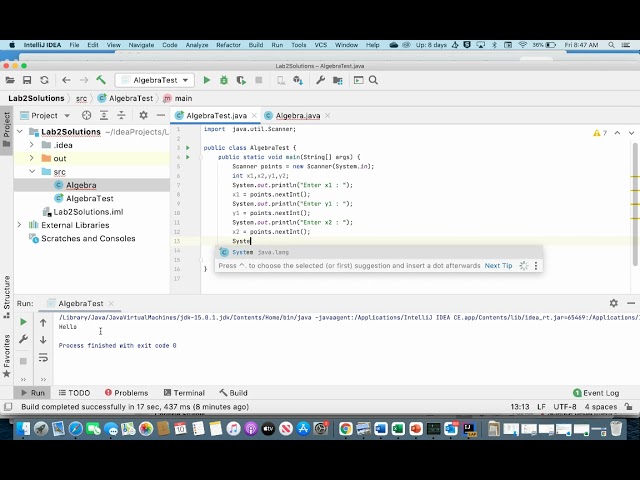Open the AlgebraTest run configuration dropdown
The height and width of the screenshot is (480, 640).
point(154,80)
